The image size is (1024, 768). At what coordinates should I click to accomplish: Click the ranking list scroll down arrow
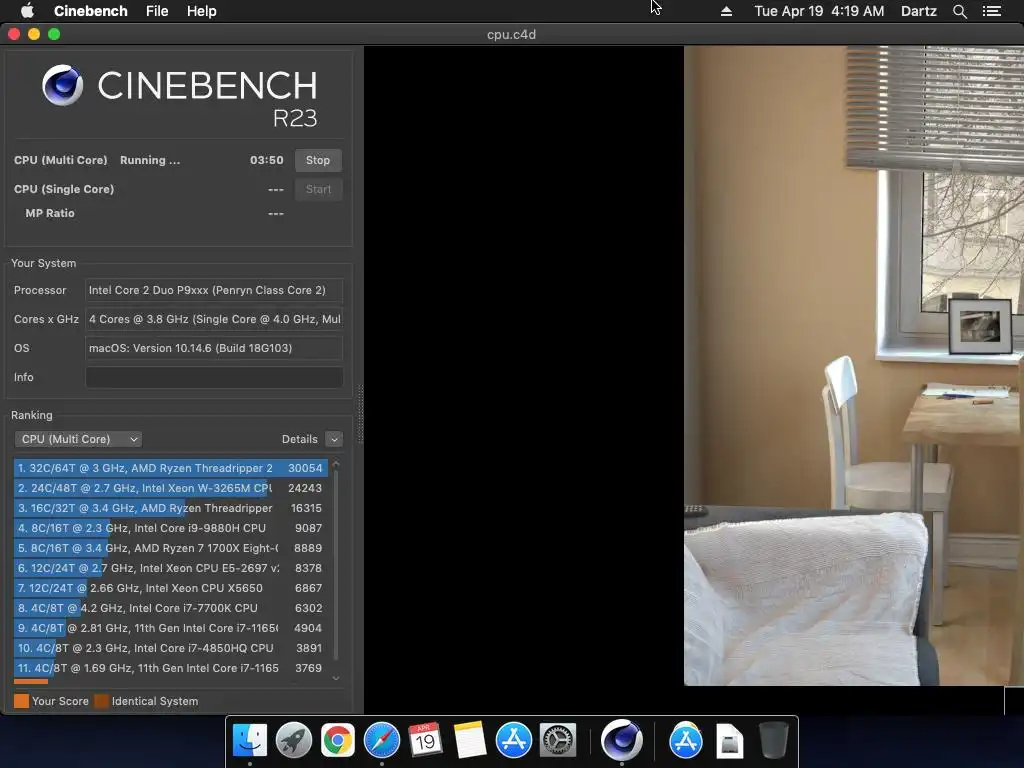pyautogui.click(x=336, y=679)
